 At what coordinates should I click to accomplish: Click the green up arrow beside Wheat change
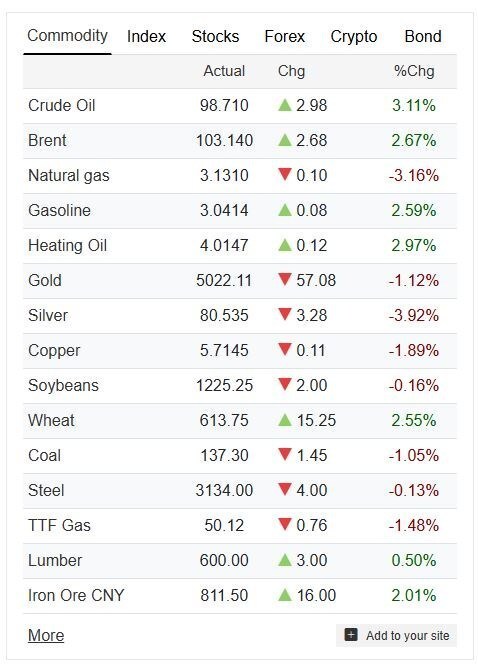click(285, 420)
